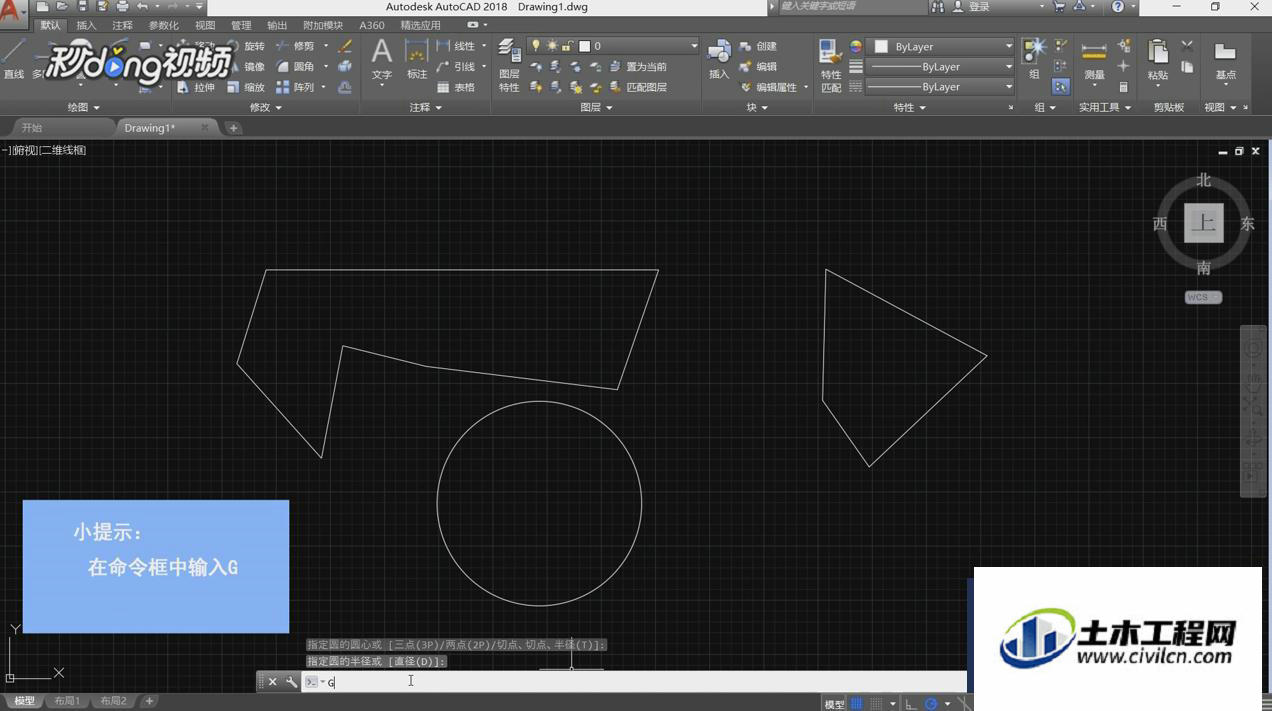This screenshot has width=1272, height=711.
Task: Toggle grid display in status bar
Action: [857, 704]
